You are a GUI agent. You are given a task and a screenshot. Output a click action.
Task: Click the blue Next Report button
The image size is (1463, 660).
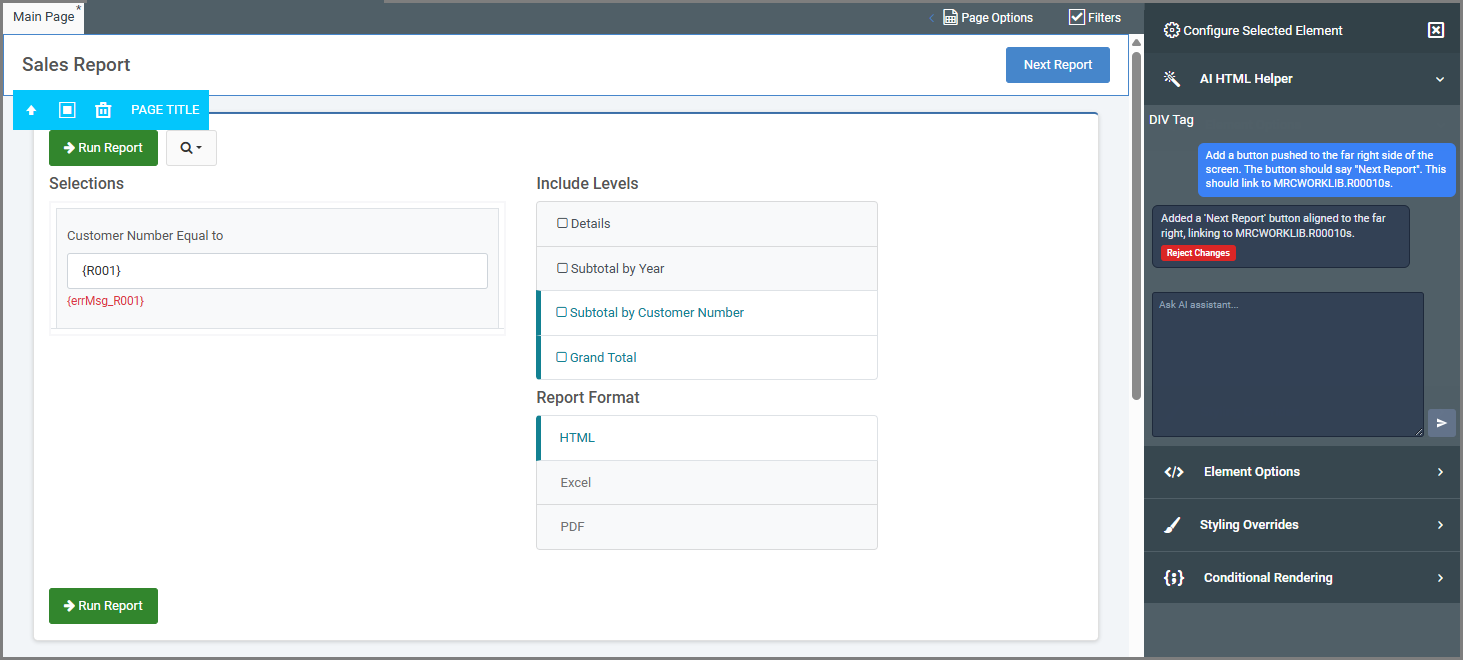(x=1057, y=65)
